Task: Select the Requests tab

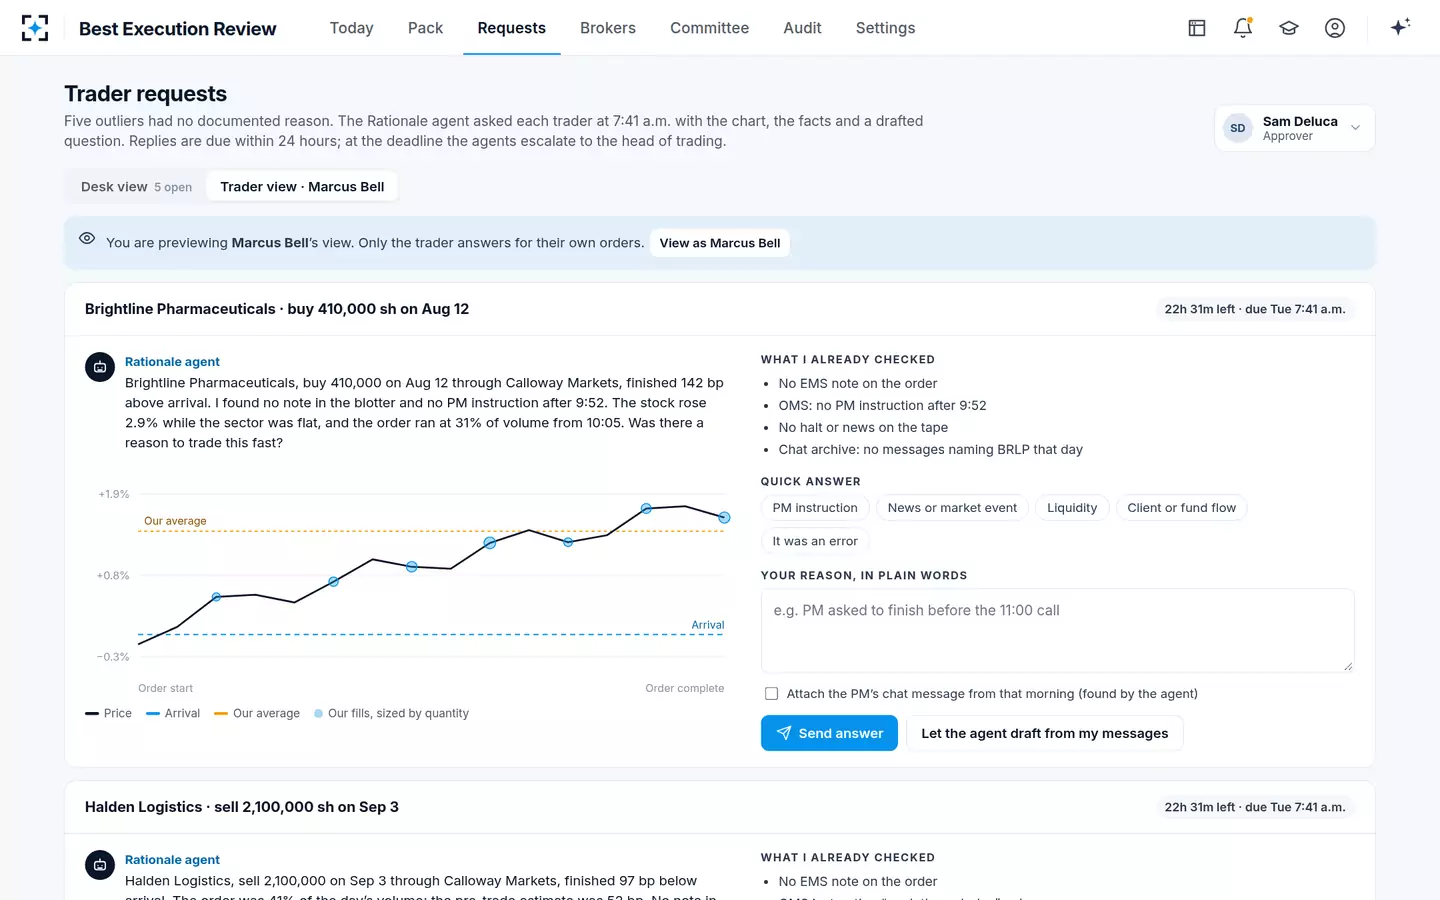Action: tap(511, 28)
